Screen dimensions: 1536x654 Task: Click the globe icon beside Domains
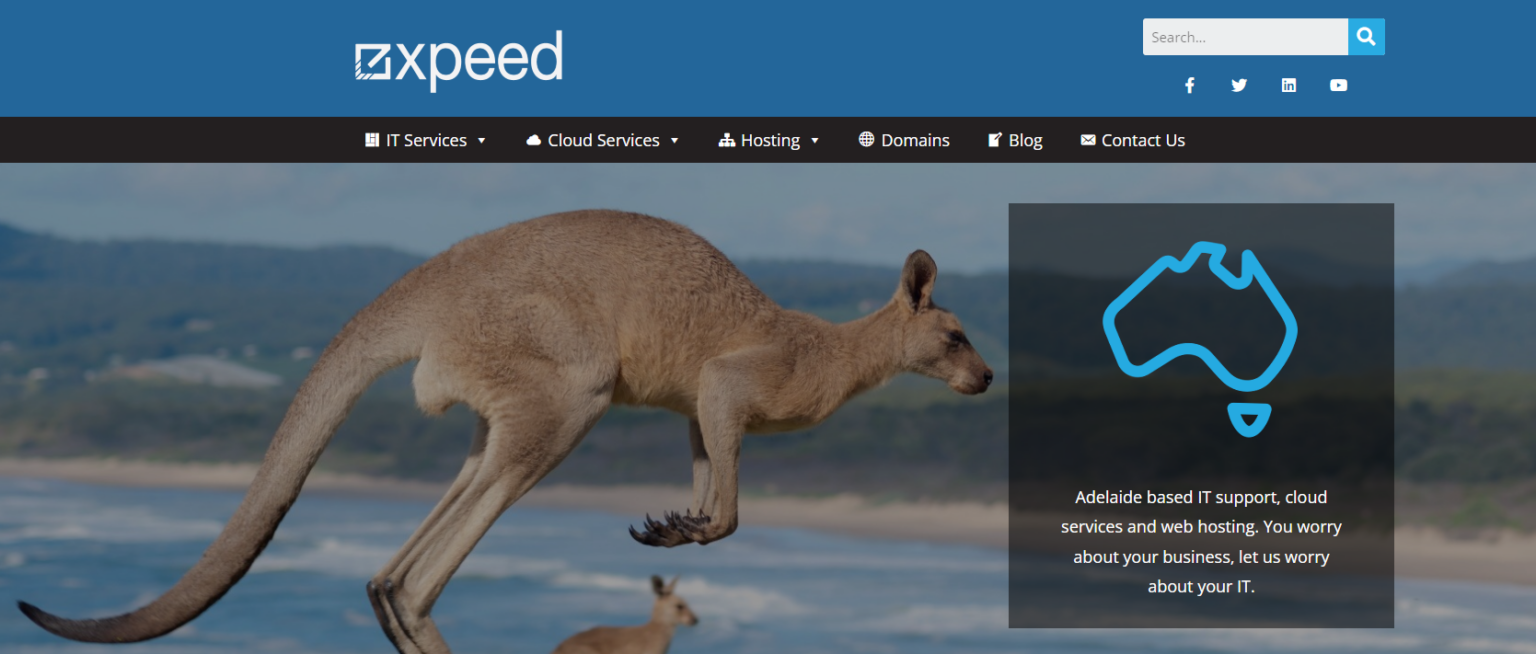[x=866, y=140]
